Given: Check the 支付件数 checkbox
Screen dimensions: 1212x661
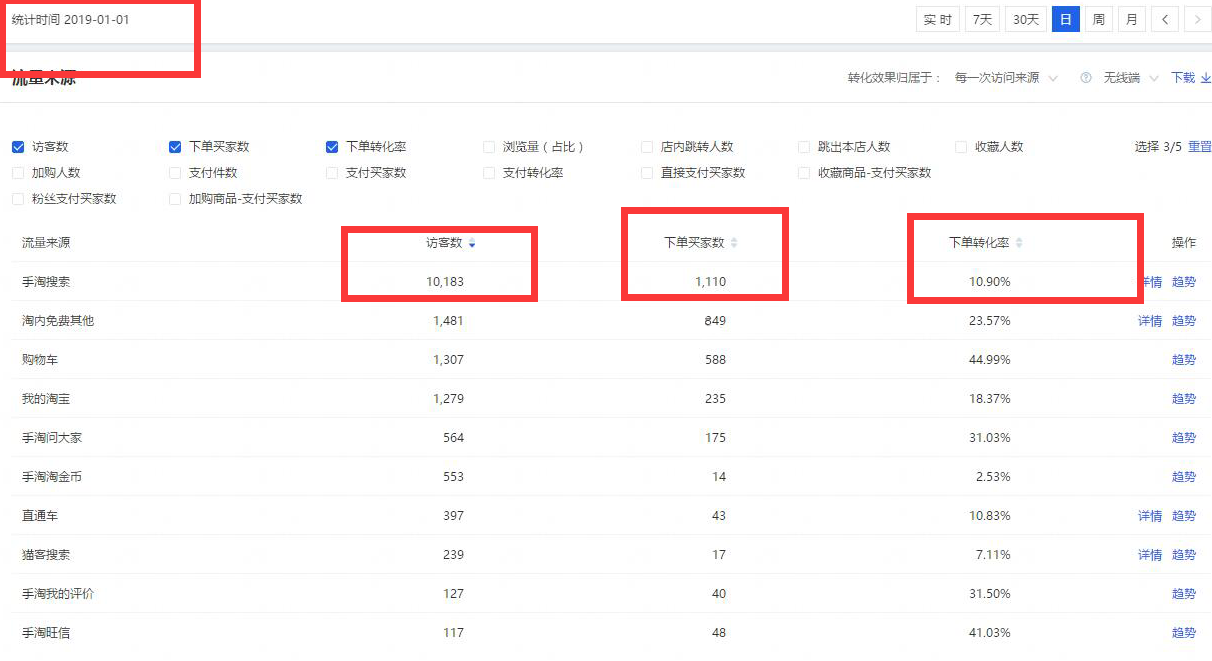Looking at the screenshot, I should click(x=175, y=173).
